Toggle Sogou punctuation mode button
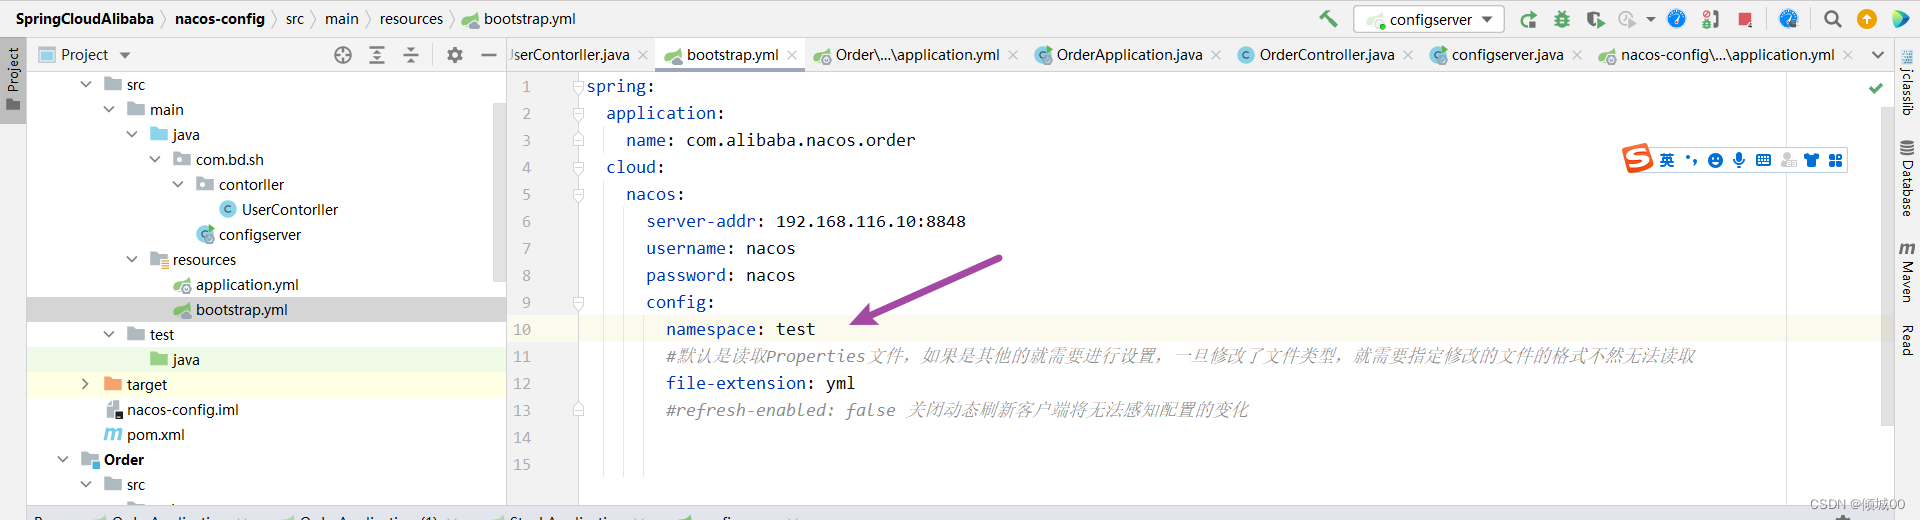This screenshot has width=1920, height=520. (x=1691, y=160)
